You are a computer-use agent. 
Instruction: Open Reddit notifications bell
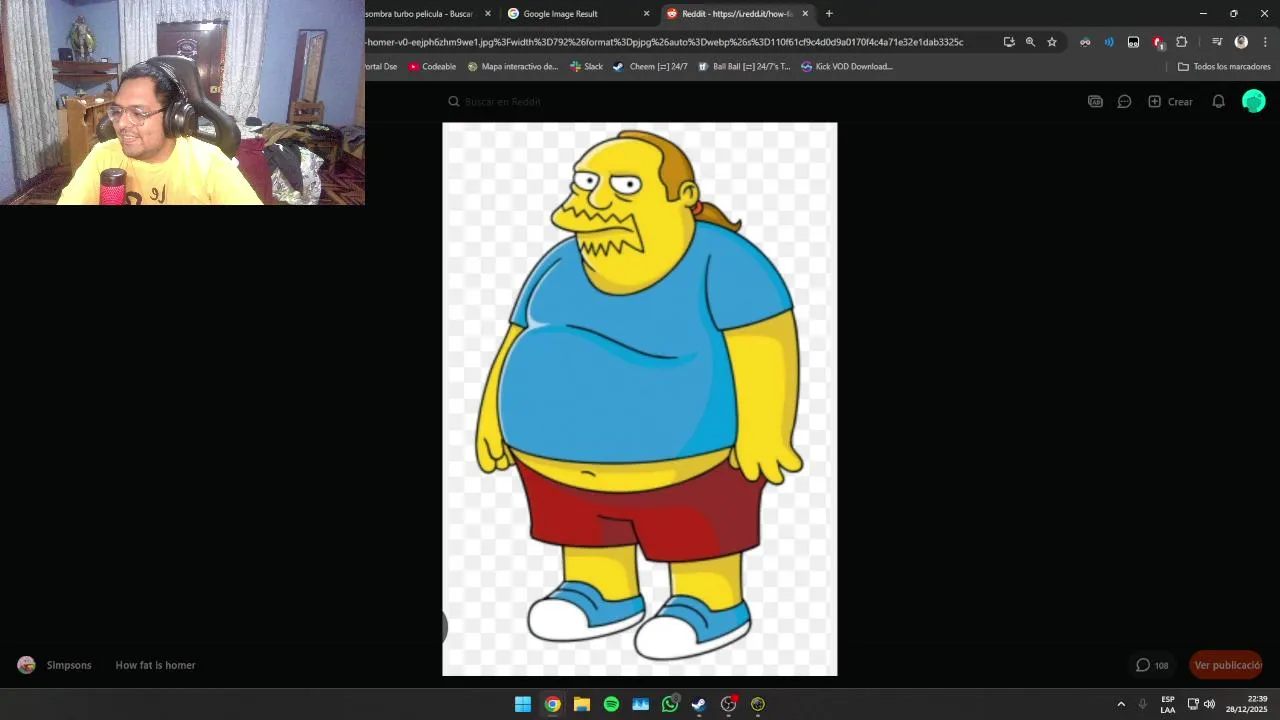pyautogui.click(x=1218, y=101)
